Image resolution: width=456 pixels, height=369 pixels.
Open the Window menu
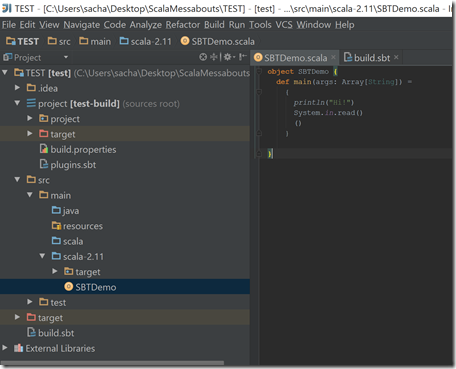[x=314, y=25]
